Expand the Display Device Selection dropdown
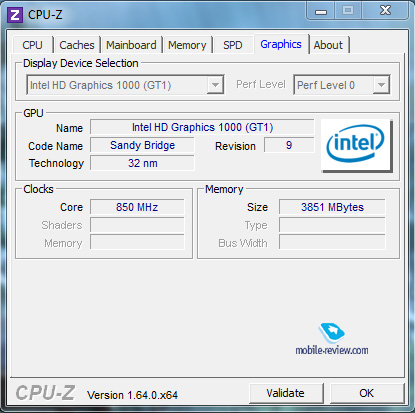Viewport: 415px width, 413px height. click(x=215, y=85)
